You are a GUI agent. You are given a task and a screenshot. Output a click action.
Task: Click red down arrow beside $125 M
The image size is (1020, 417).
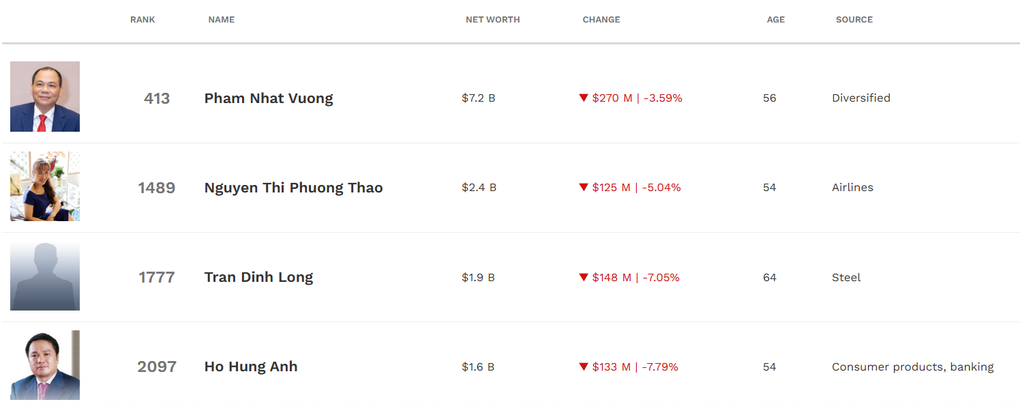tap(584, 188)
